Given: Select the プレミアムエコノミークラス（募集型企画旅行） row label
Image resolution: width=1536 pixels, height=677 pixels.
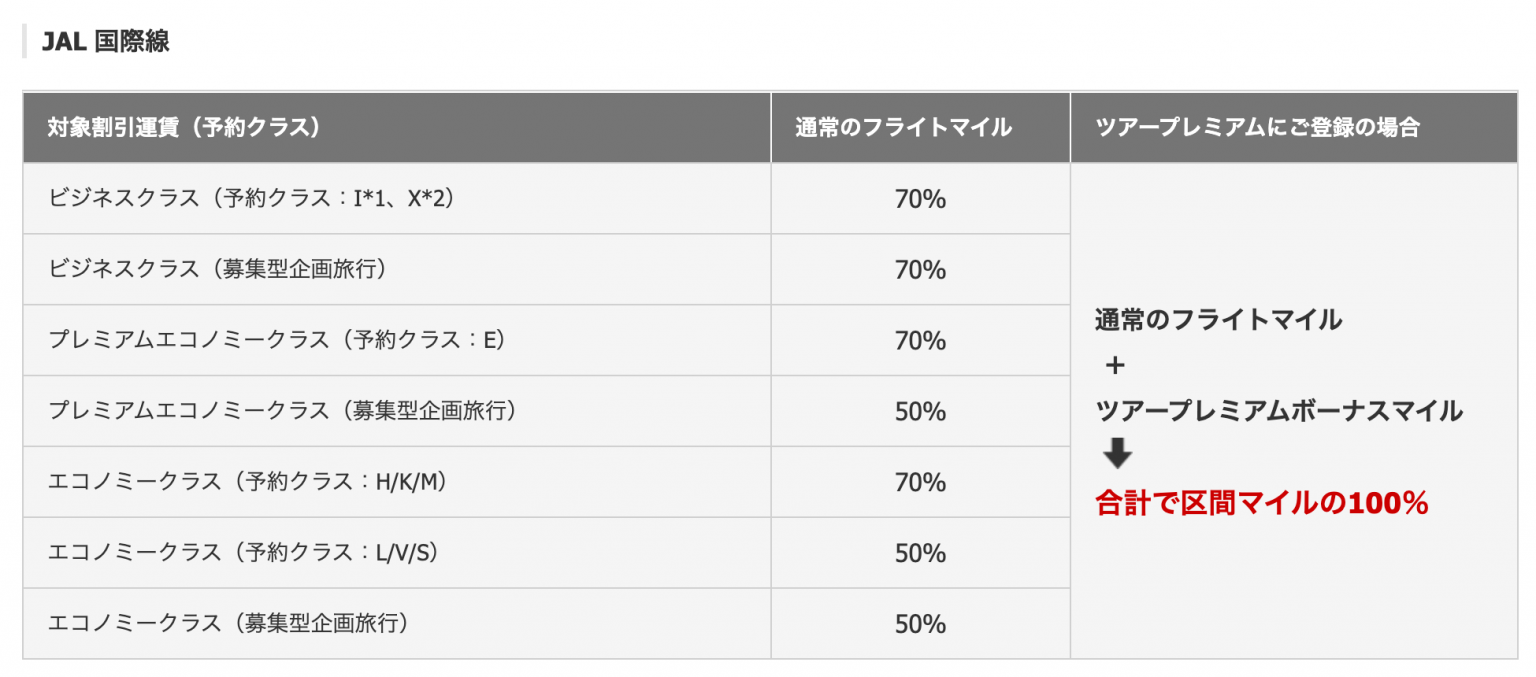Looking at the screenshot, I should pyautogui.click(x=283, y=411).
